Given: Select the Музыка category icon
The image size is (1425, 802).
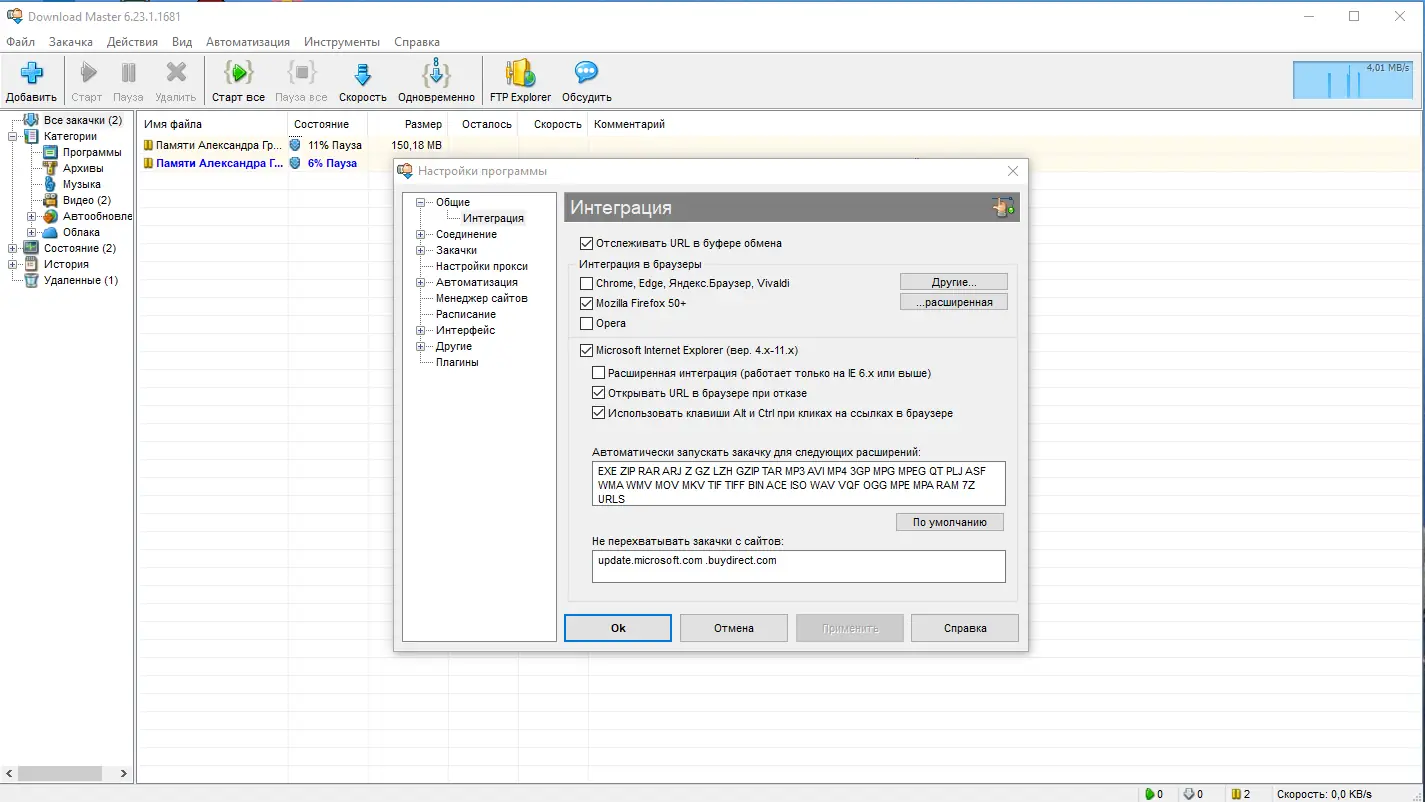Looking at the screenshot, I should point(50,184).
